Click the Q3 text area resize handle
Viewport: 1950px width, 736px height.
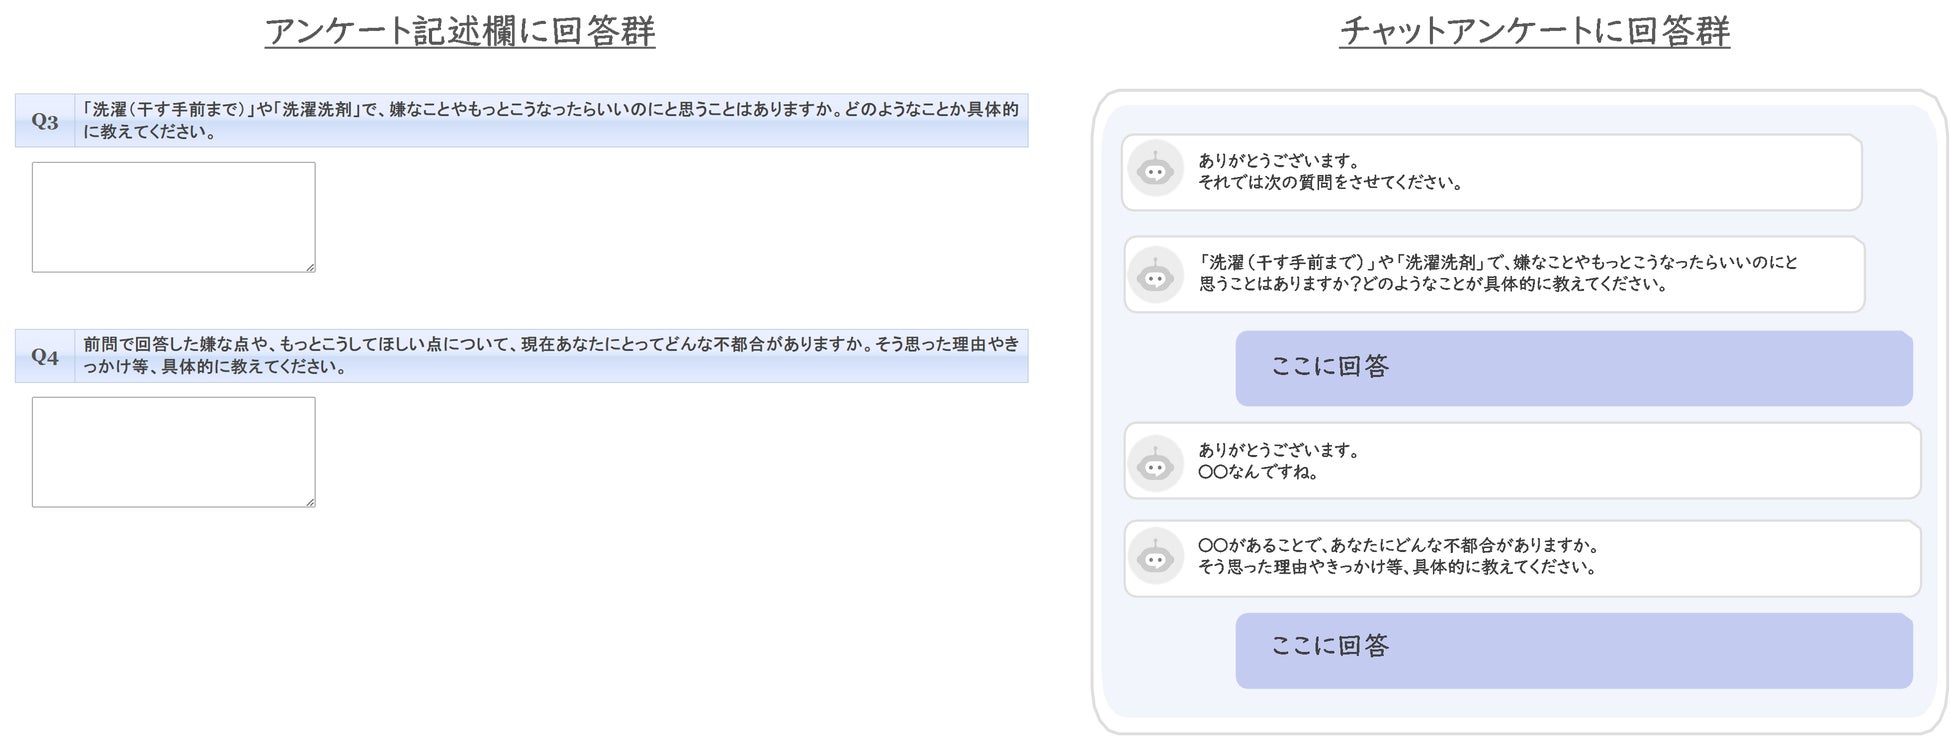pos(310,267)
